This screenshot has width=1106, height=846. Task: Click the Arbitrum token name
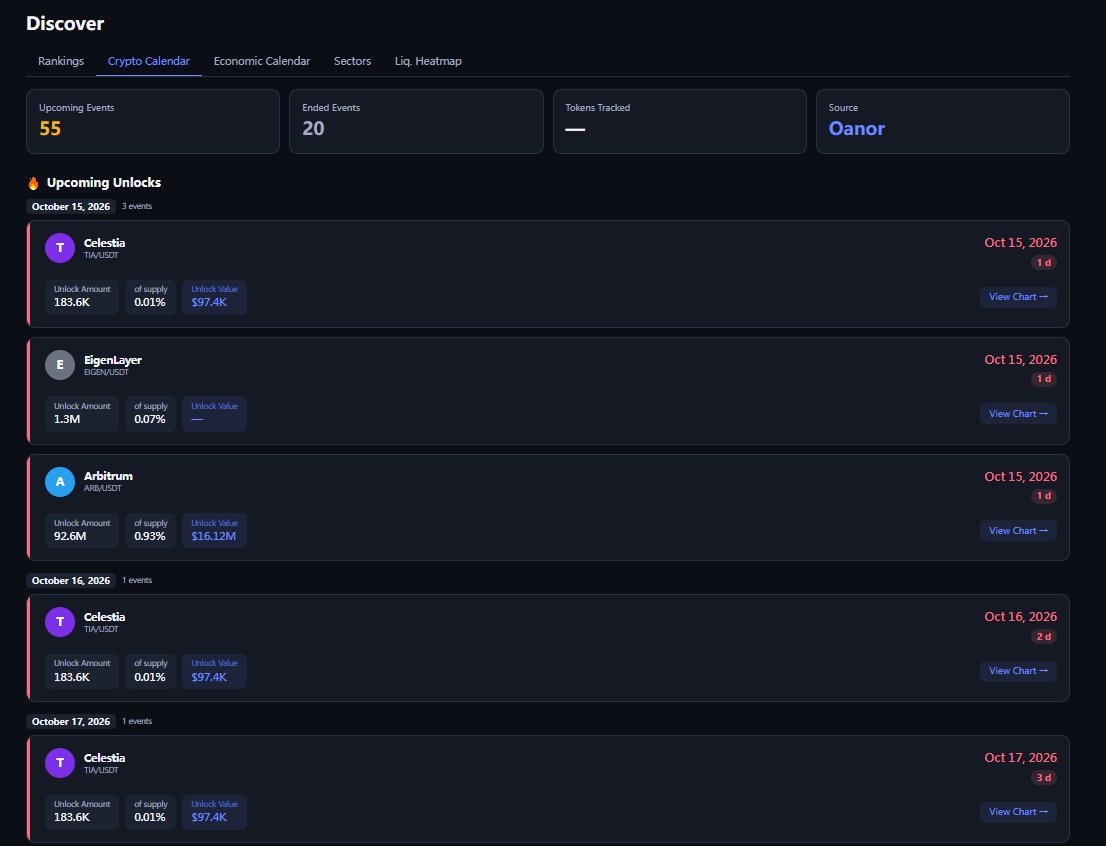[108, 476]
